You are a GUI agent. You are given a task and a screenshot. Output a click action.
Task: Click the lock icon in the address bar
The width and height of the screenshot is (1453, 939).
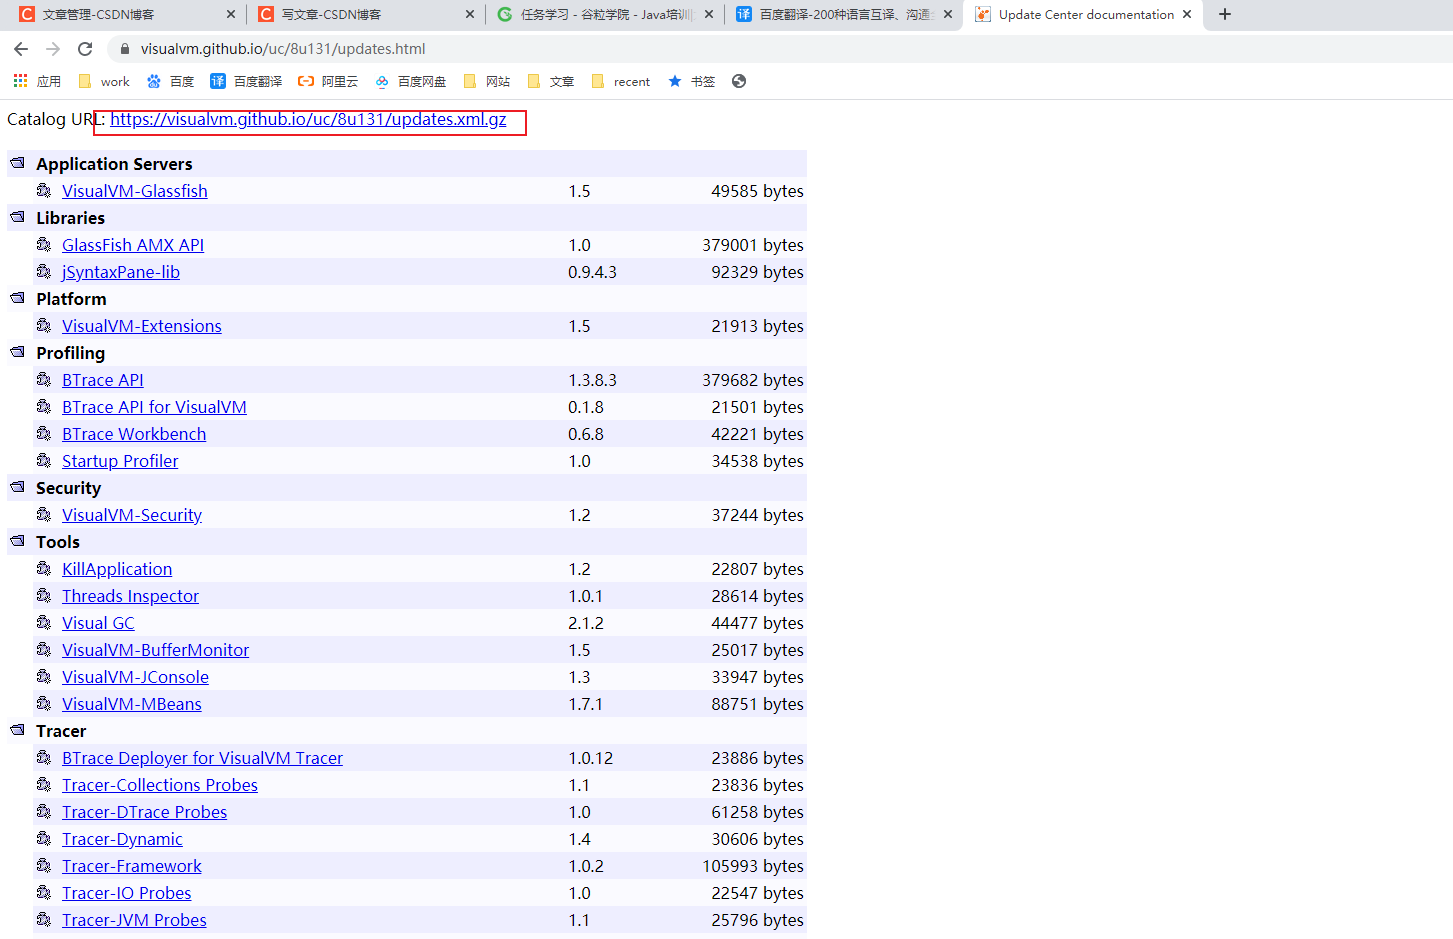[125, 49]
